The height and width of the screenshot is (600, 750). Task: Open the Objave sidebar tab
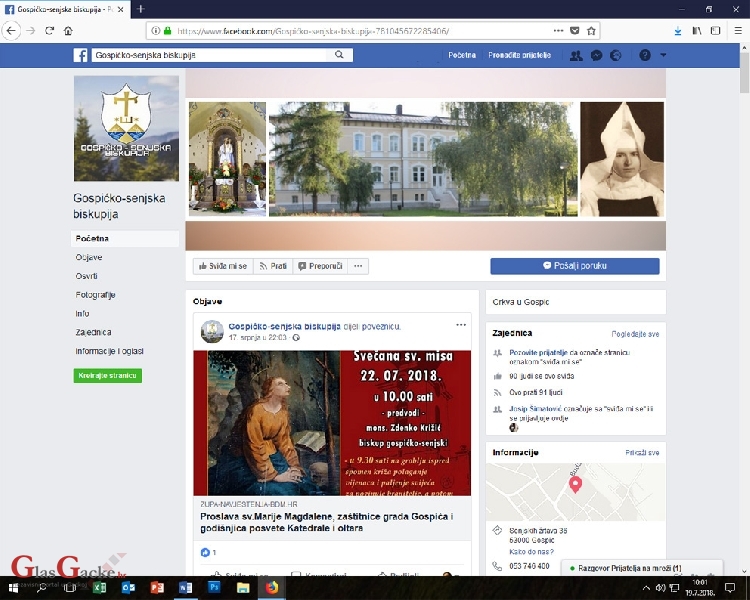pyautogui.click(x=89, y=257)
